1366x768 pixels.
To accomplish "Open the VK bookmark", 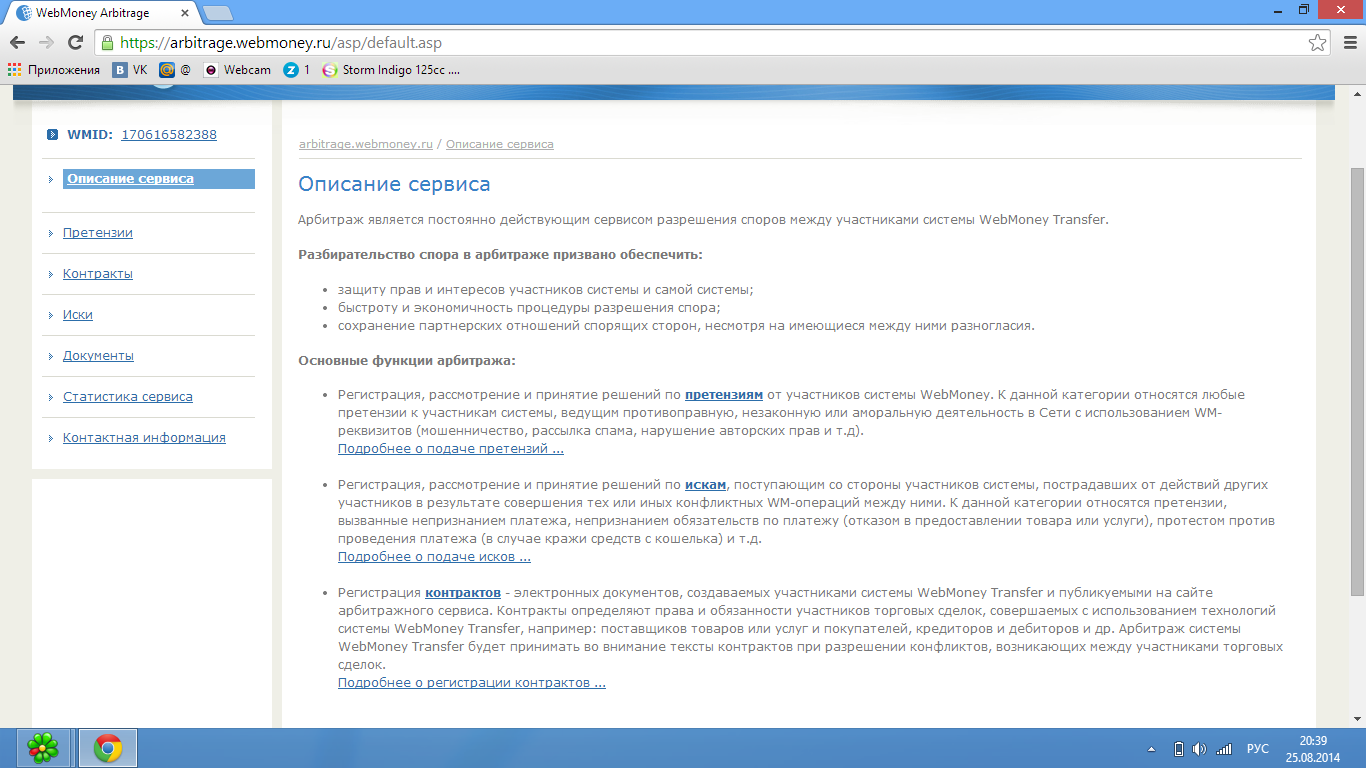I will (130, 70).
